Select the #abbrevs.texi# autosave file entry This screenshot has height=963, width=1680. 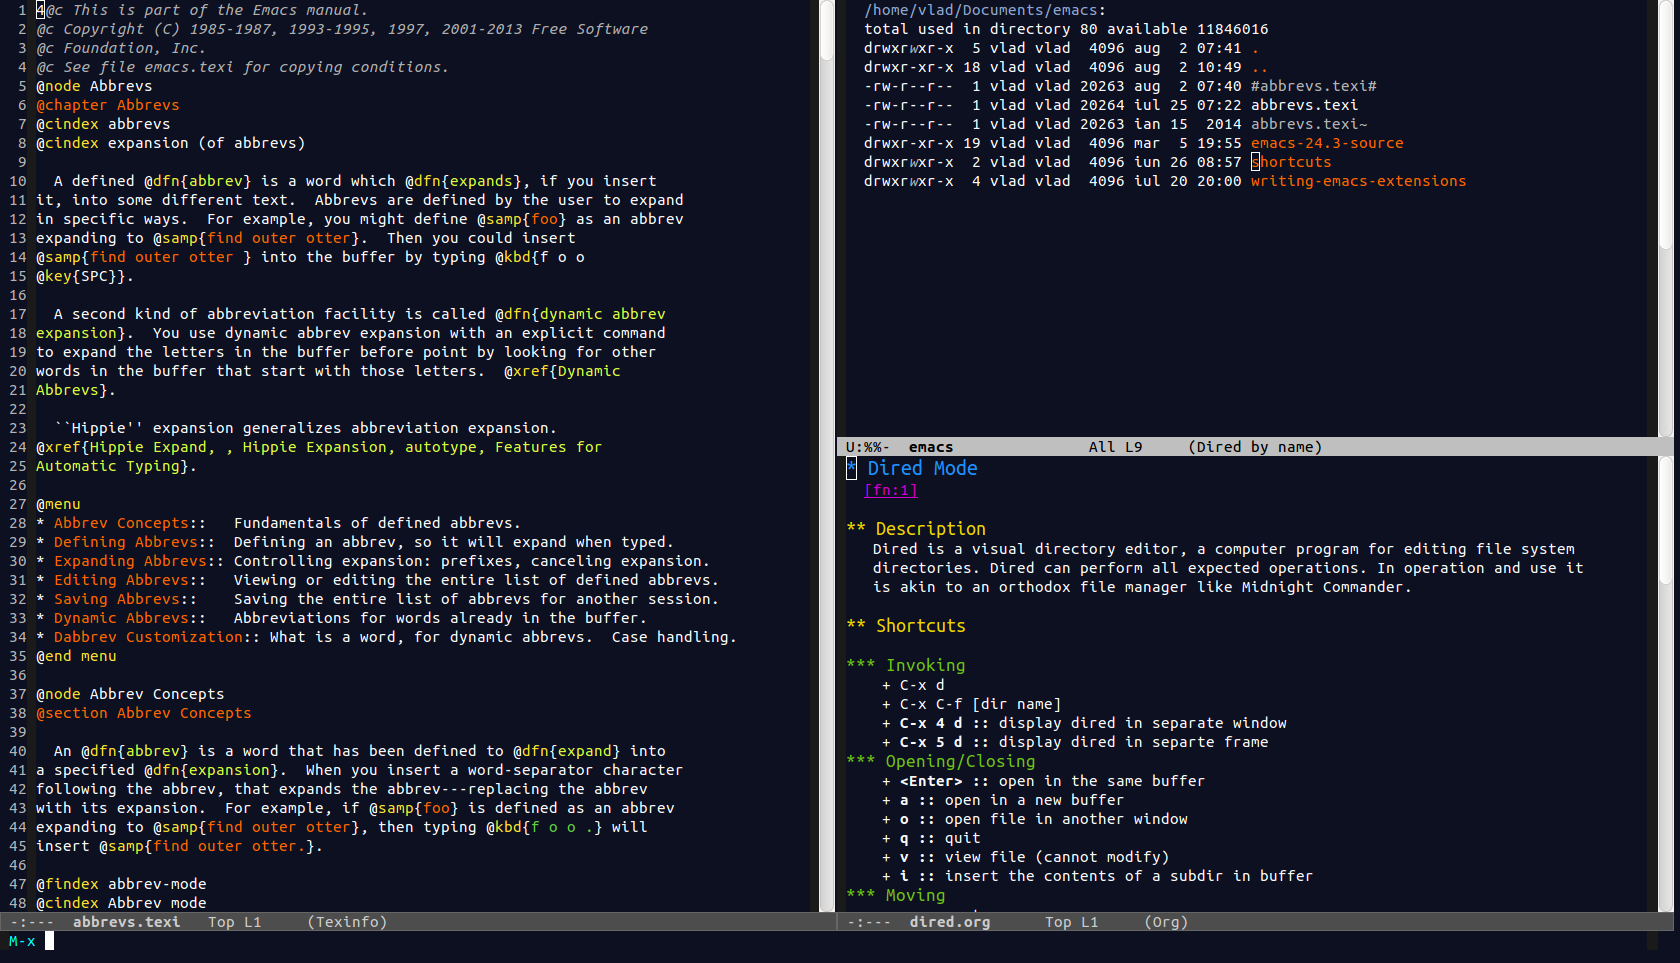(1313, 86)
